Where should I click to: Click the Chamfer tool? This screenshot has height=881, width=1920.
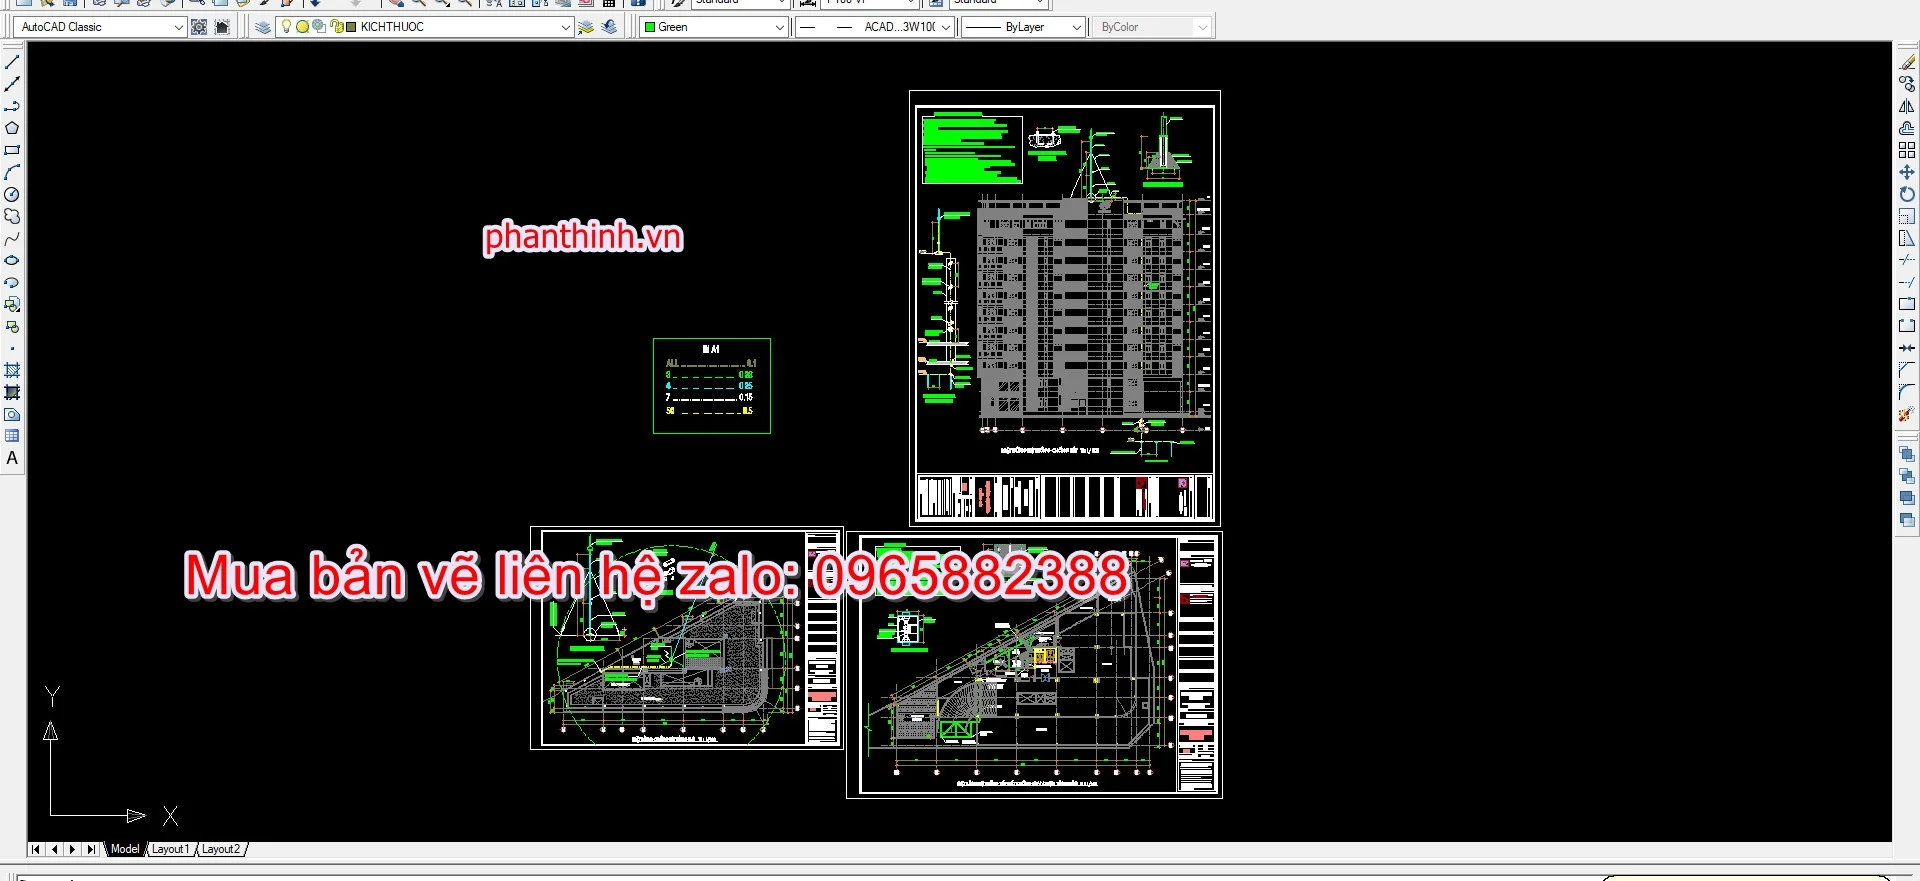tap(1907, 370)
